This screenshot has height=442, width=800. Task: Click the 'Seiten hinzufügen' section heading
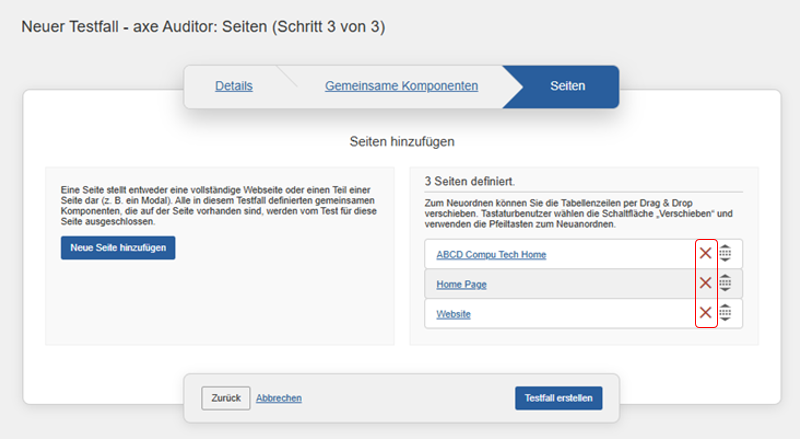click(x=401, y=142)
